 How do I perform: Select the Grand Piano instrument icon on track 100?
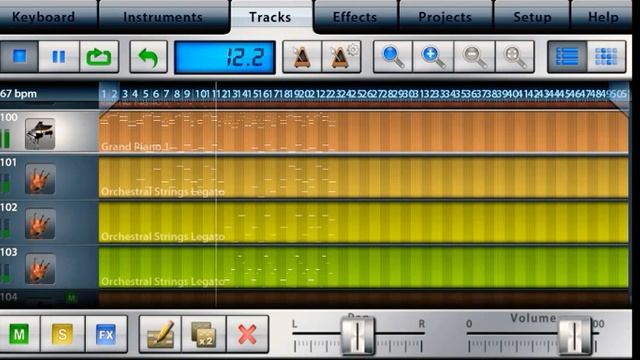pyautogui.click(x=40, y=134)
